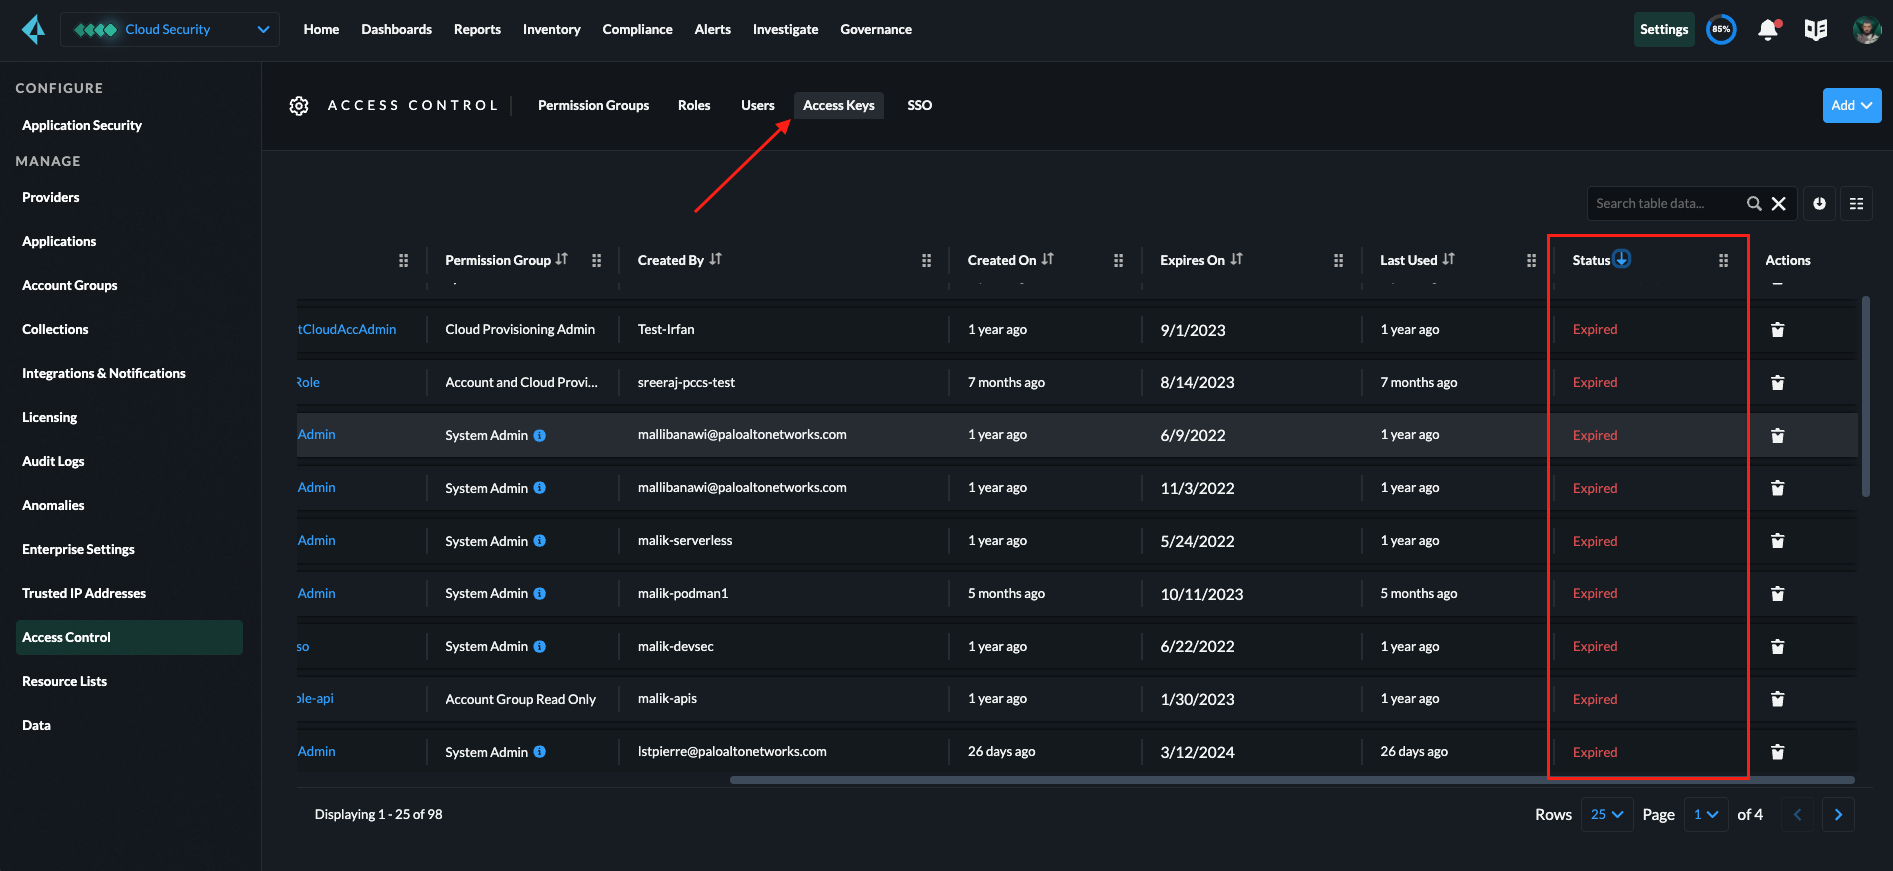The image size is (1893, 871).
Task: Open Audit Logs in sidebar
Action: coord(53,461)
